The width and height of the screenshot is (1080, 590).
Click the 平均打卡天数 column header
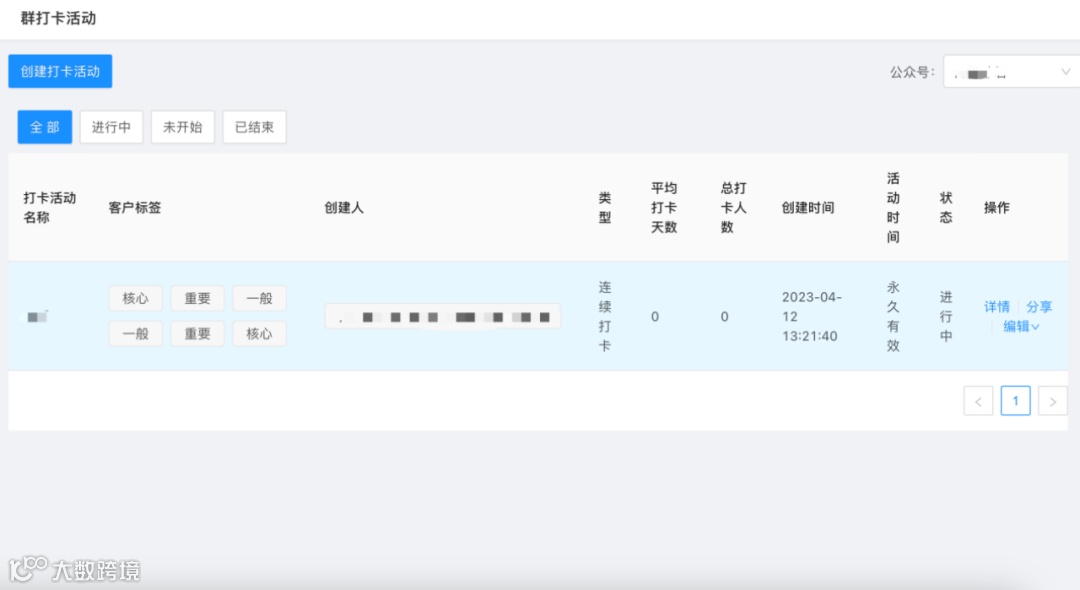click(664, 208)
